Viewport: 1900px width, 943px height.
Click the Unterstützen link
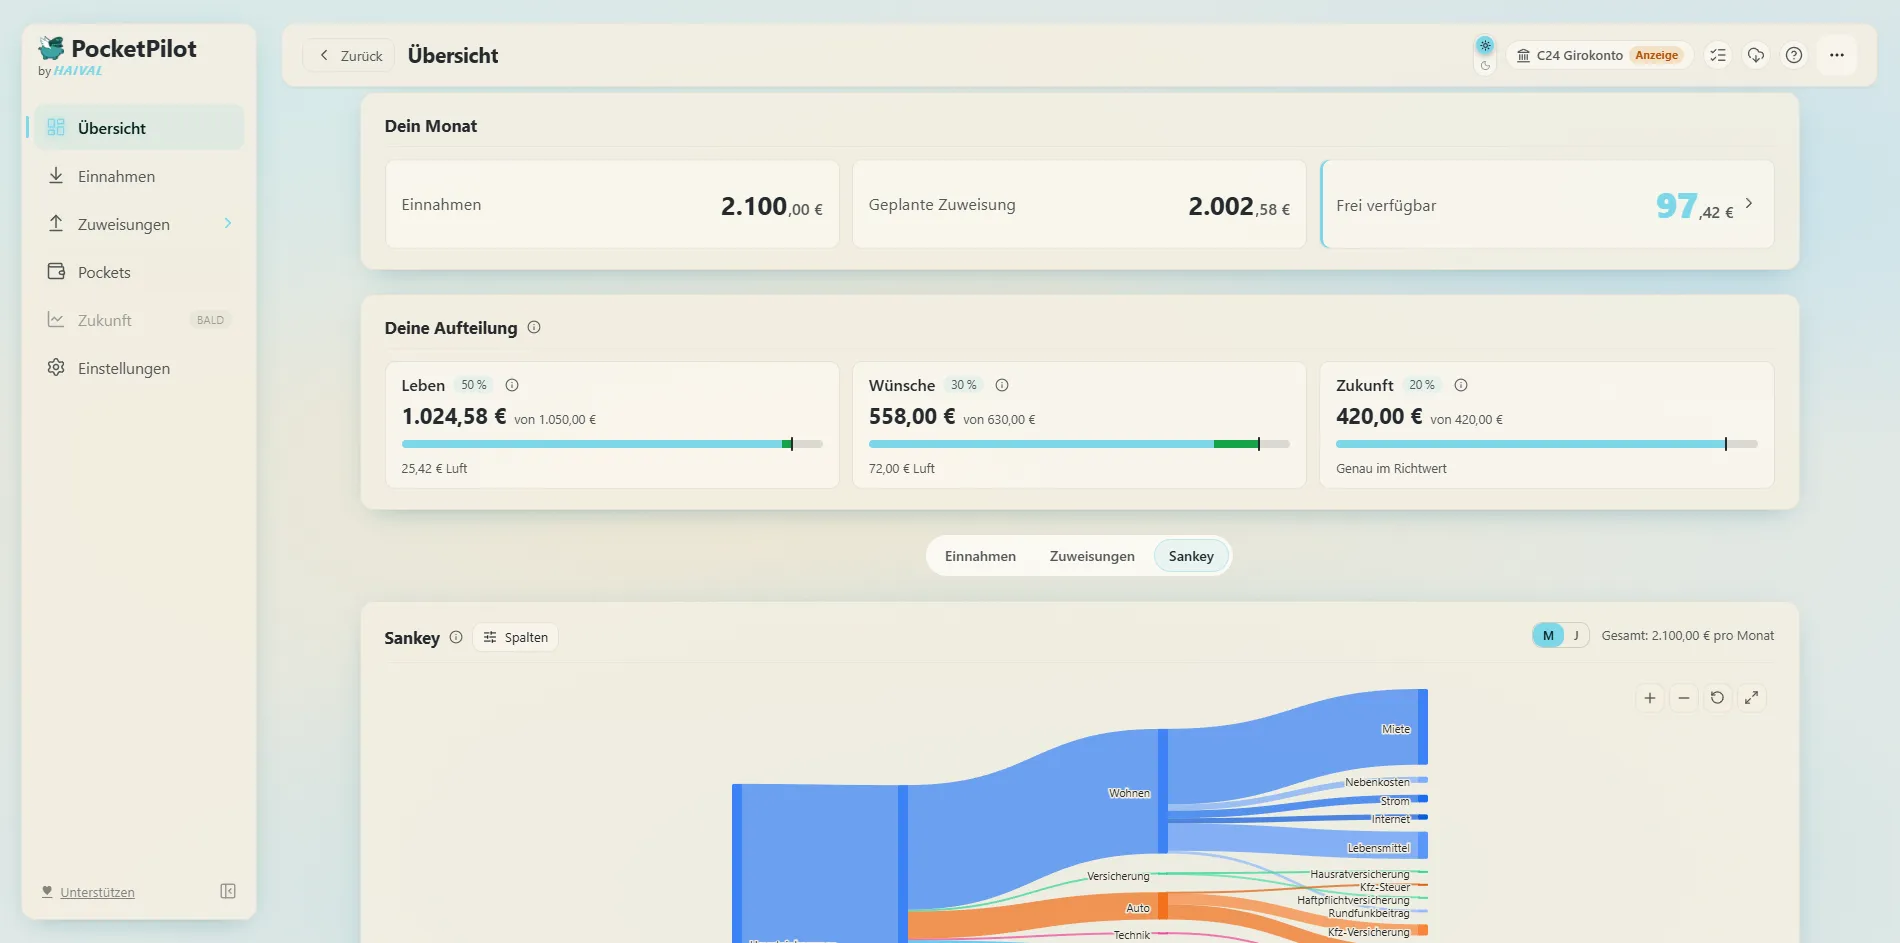(x=97, y=892)
